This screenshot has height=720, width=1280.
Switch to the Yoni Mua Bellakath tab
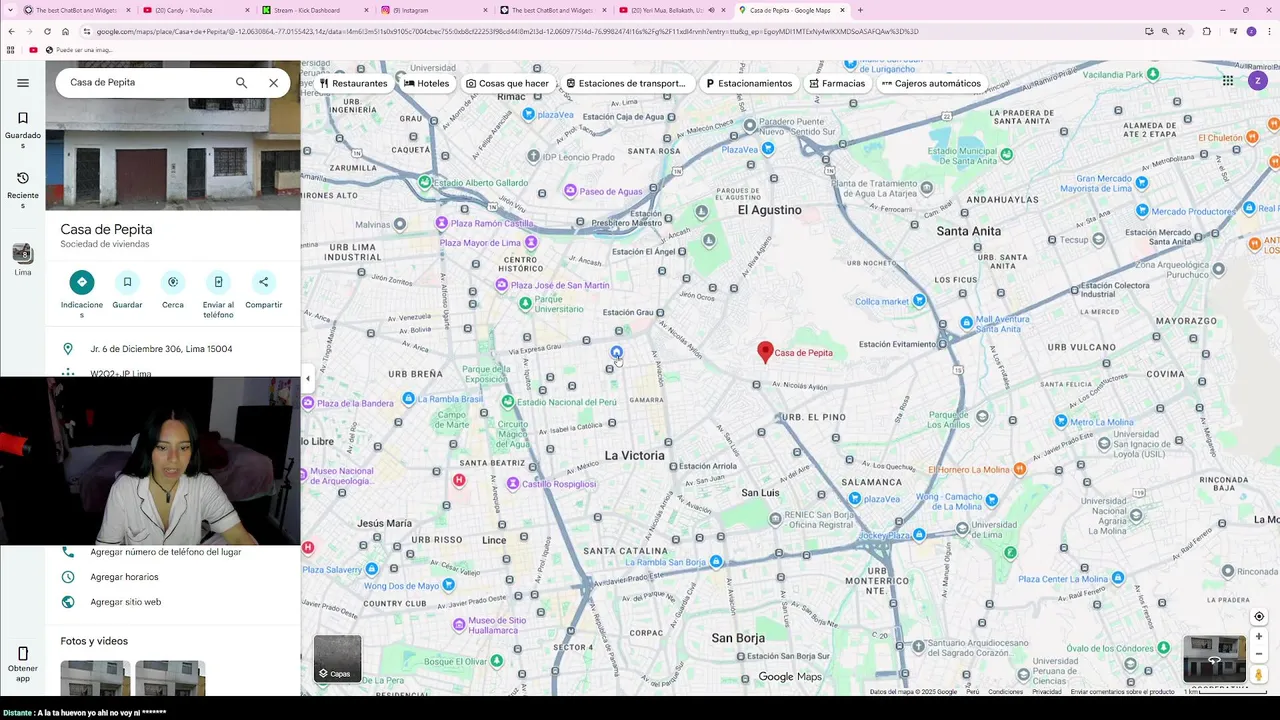(670, 10)
